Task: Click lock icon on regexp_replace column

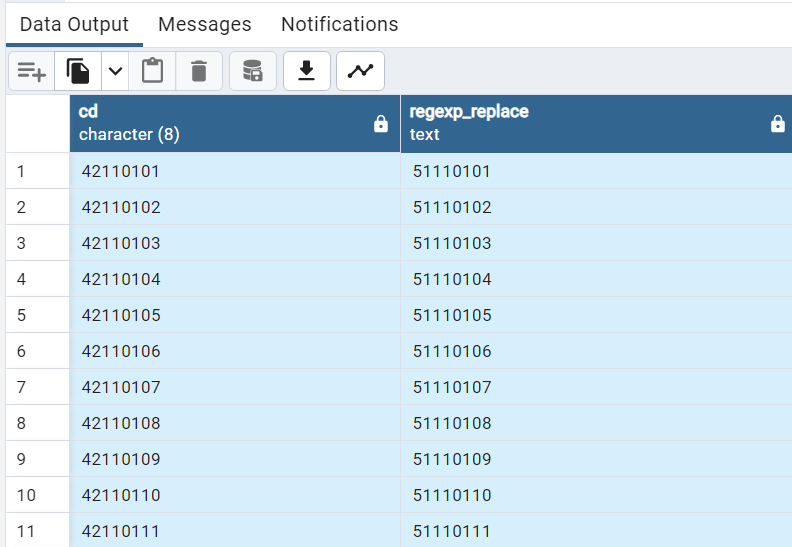Action: click(x=778, y=124)
